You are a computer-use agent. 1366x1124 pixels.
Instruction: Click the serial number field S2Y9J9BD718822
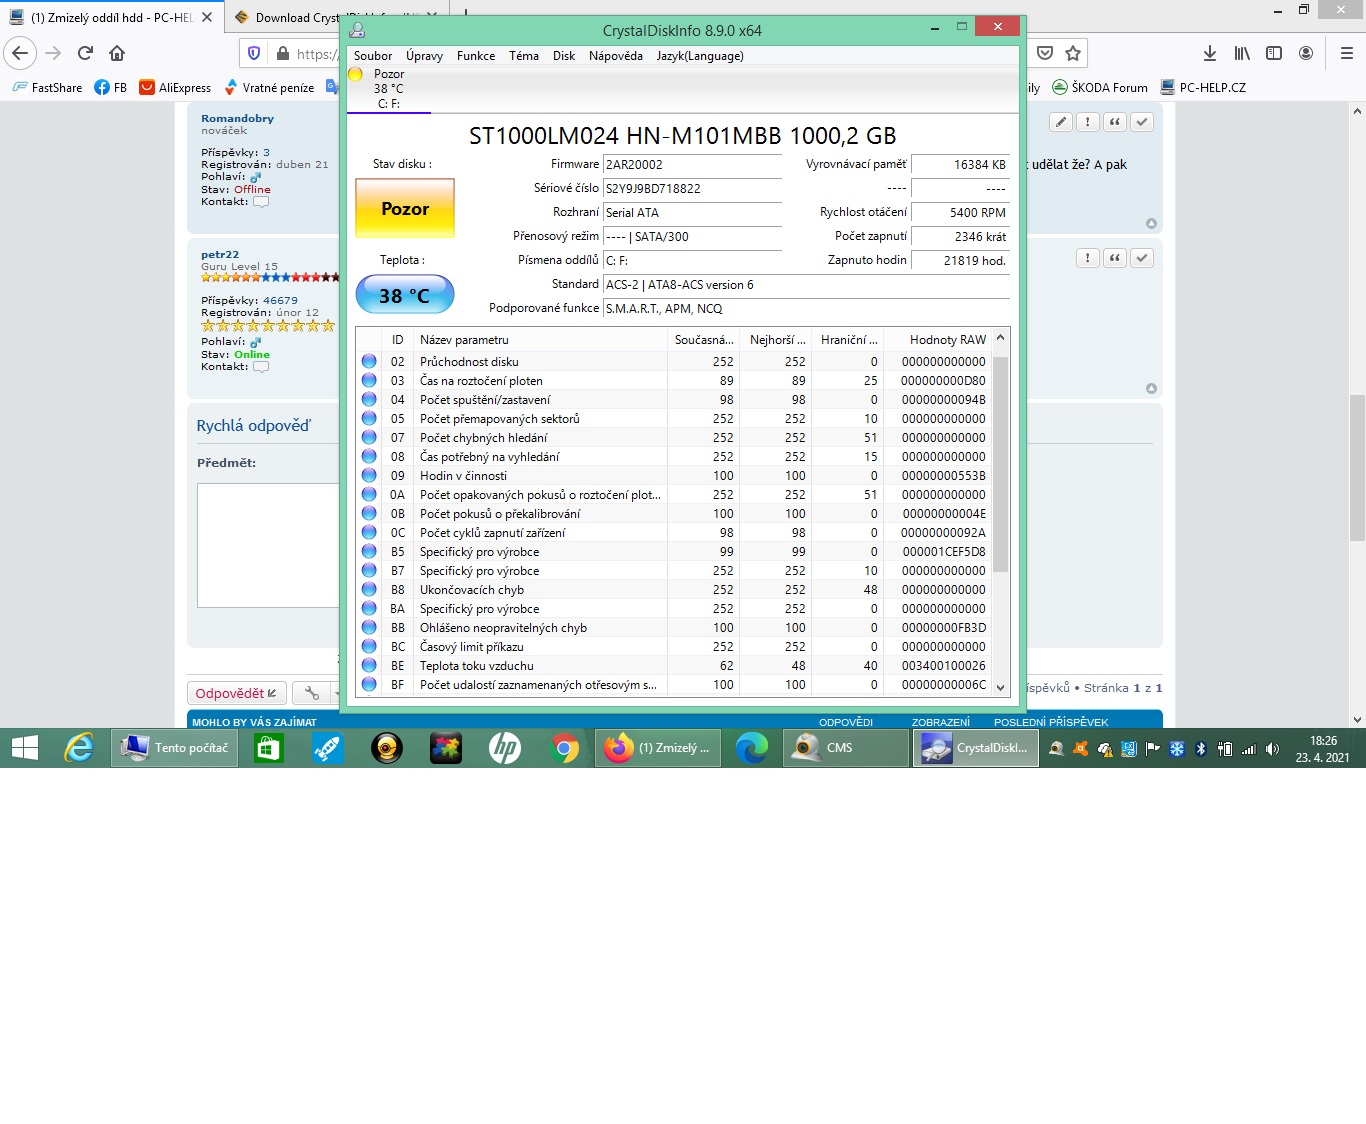point(692,189)
